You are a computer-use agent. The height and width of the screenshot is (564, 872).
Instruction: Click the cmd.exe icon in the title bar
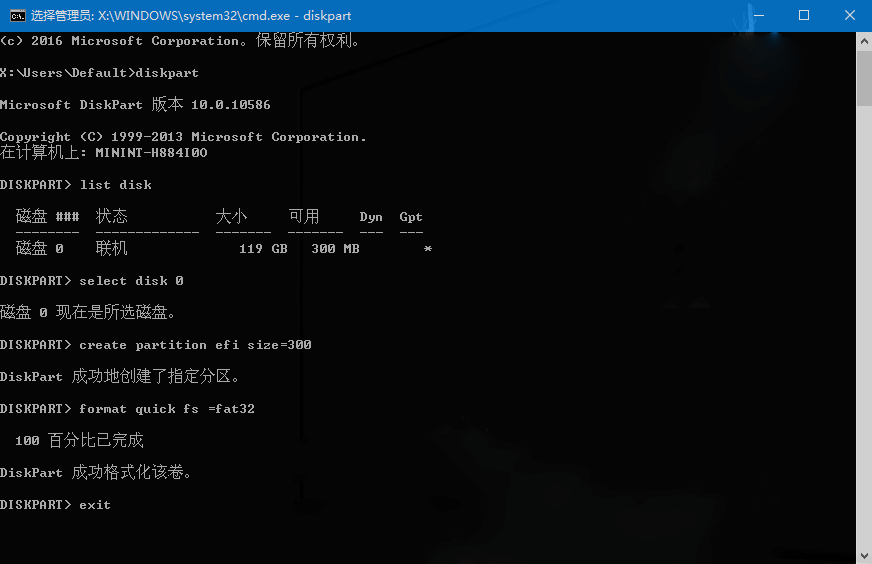coord(15,15)
